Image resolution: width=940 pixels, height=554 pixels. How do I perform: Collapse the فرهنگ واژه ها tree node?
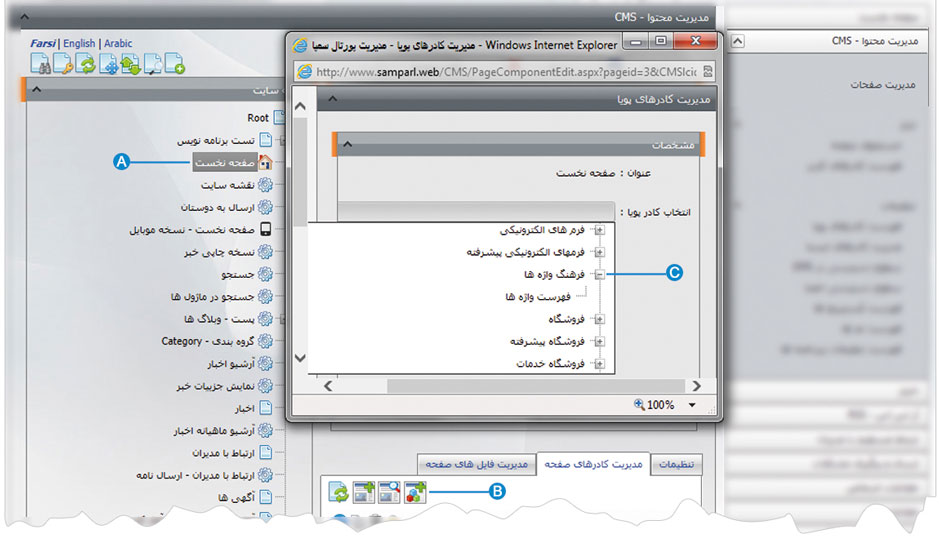[x=600, y=274]
